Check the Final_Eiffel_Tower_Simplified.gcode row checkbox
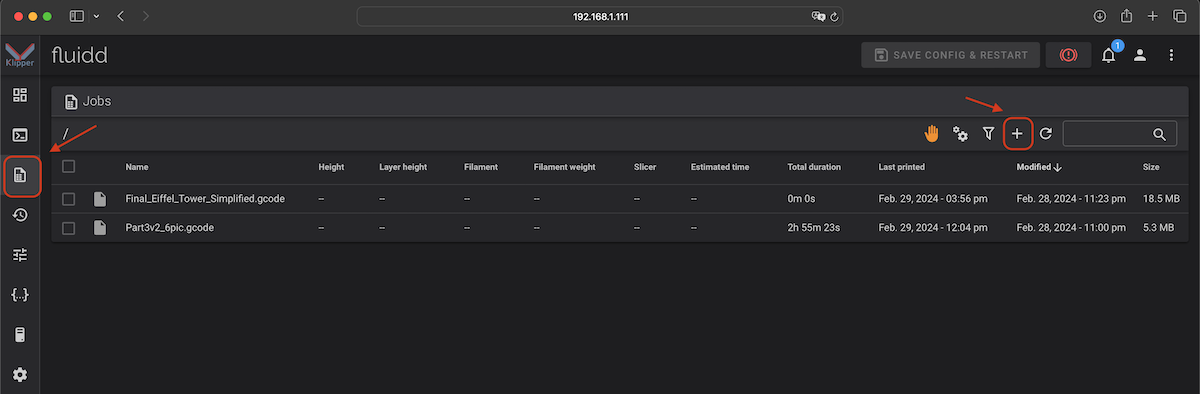1200x394 pixels. 68,199
